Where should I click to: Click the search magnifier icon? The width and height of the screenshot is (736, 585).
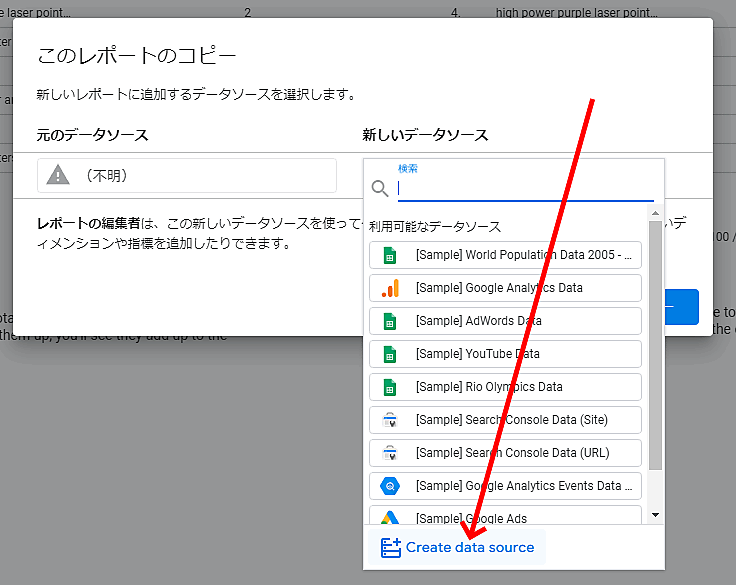380,188
